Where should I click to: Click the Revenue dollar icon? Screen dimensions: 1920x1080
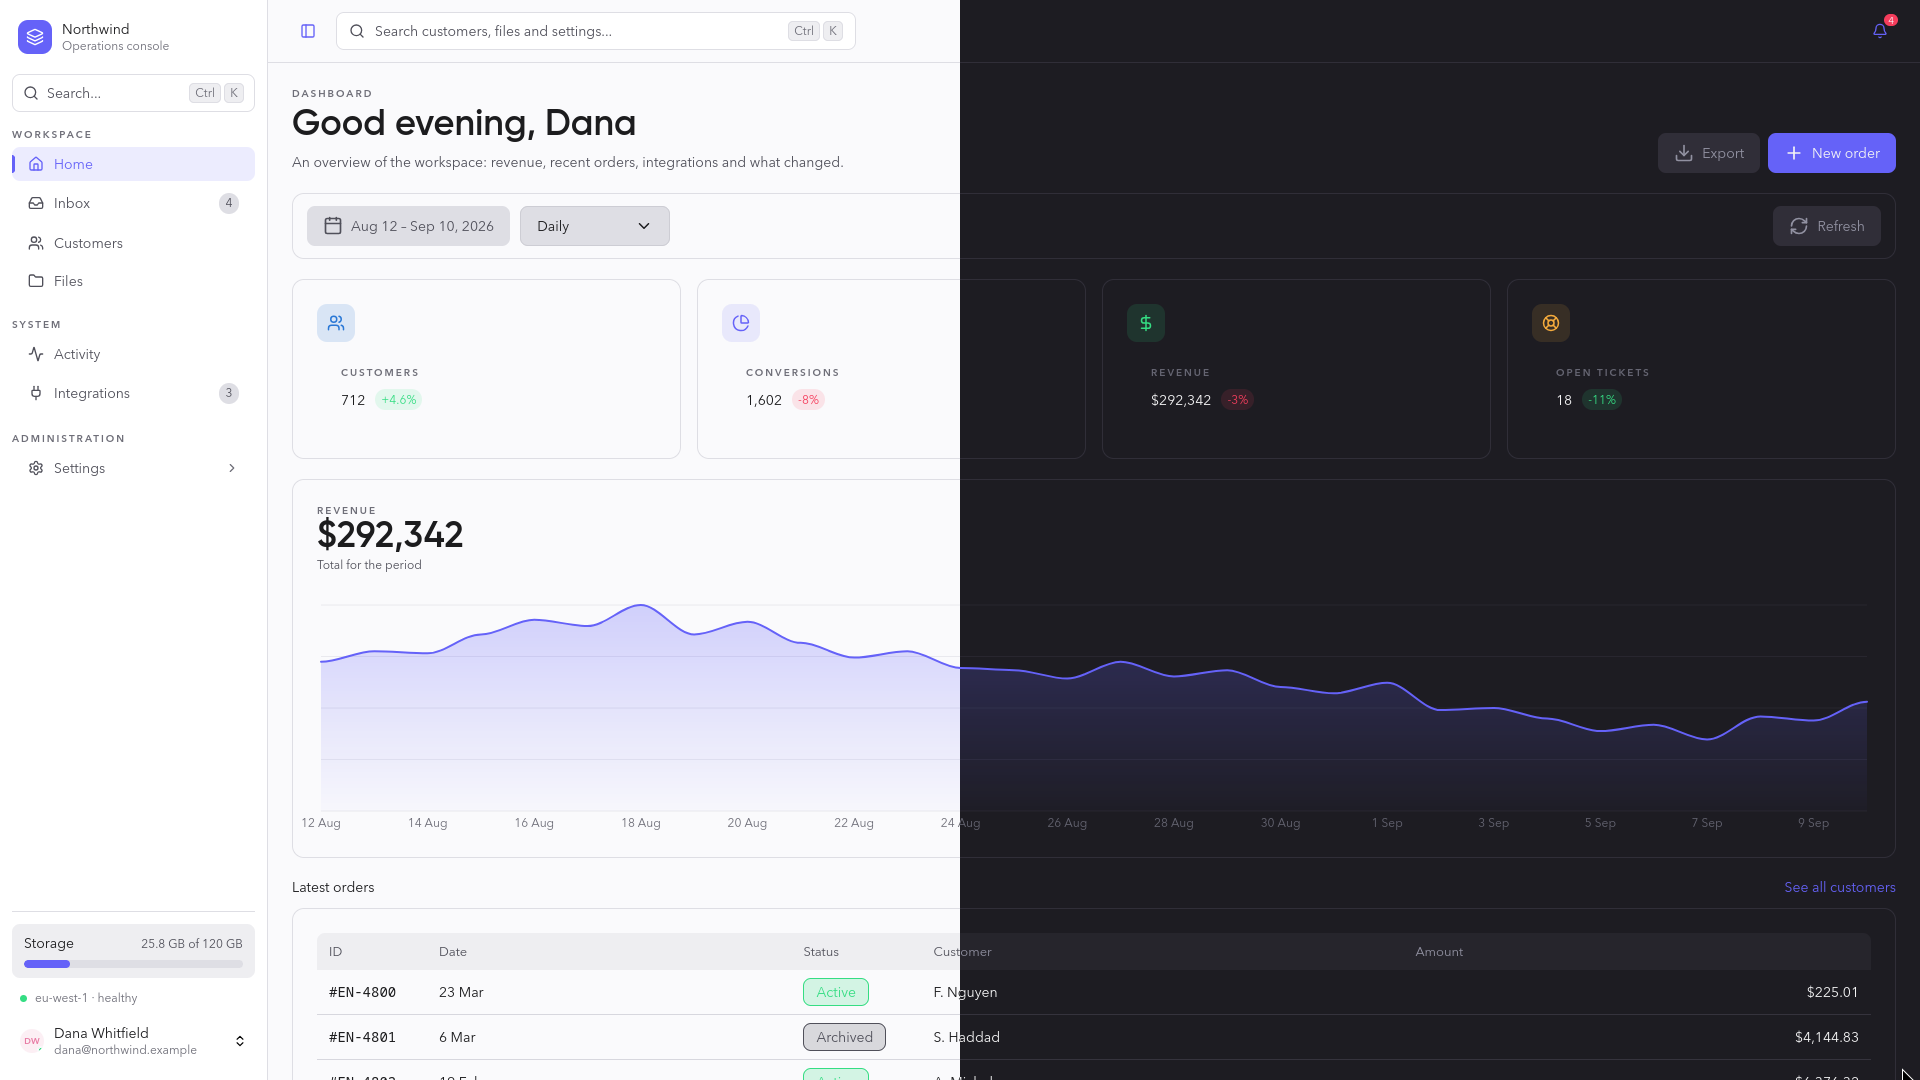tap(1146, 323)
